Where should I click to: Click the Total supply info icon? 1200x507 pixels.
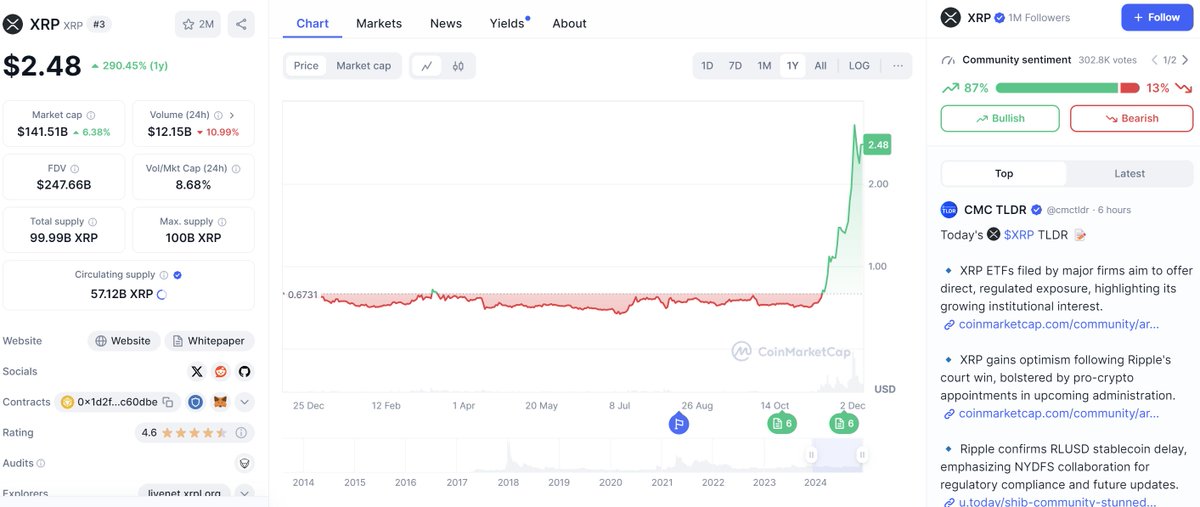(x=93, y=222)
